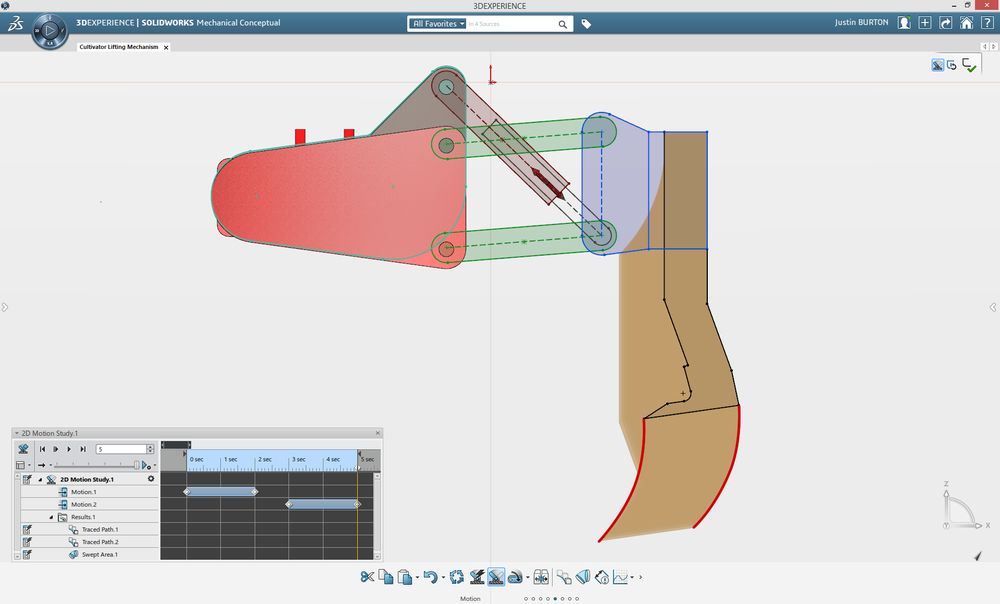Toggle activation icon for Traced Path.1
This screenshot has width=1000, height=604.
coord(27,529)
